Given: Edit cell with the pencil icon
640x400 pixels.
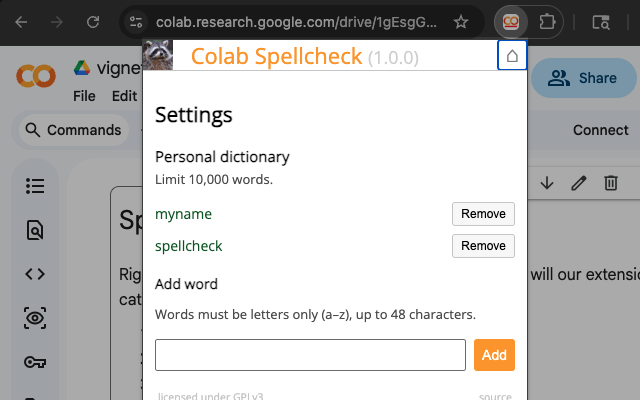Looking at the screenshot, I should click(x=578, y=183).
